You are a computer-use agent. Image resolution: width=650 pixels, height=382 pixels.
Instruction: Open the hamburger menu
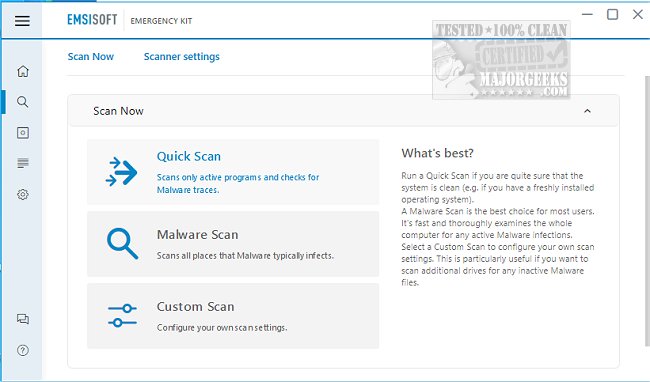pyautogui.click(x=22, y=21)
